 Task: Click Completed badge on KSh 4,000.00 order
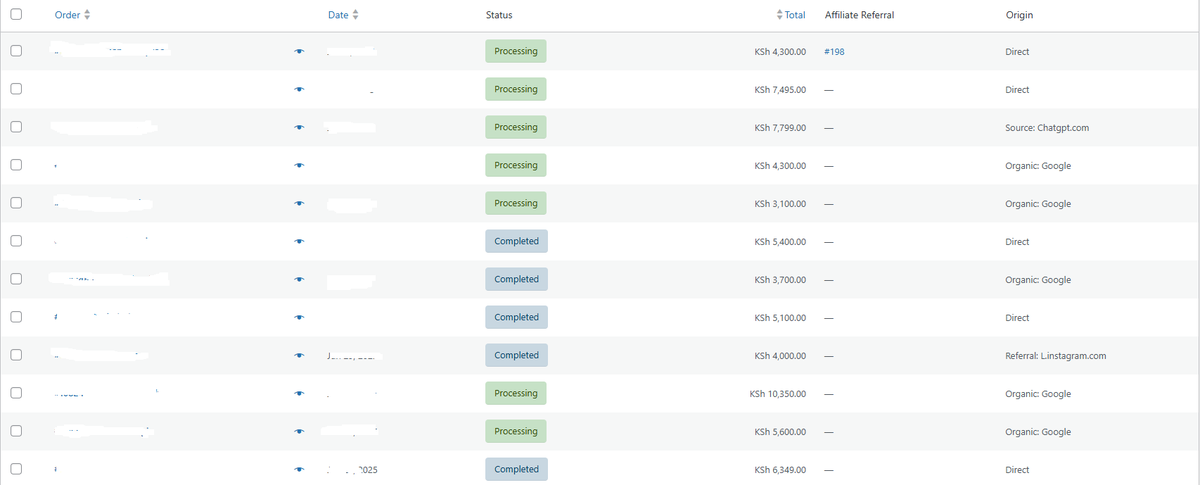point(516,355)
